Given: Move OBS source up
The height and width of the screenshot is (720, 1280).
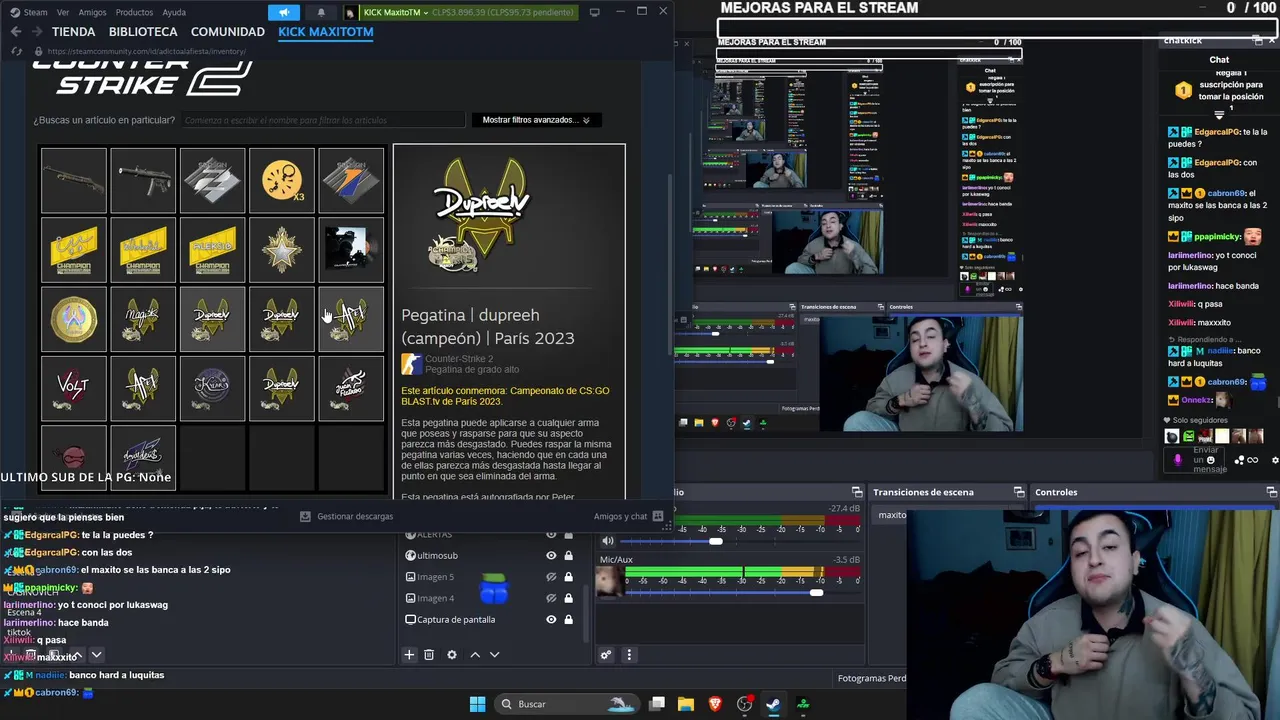Looking at the screenshot, I should (475, 654).
